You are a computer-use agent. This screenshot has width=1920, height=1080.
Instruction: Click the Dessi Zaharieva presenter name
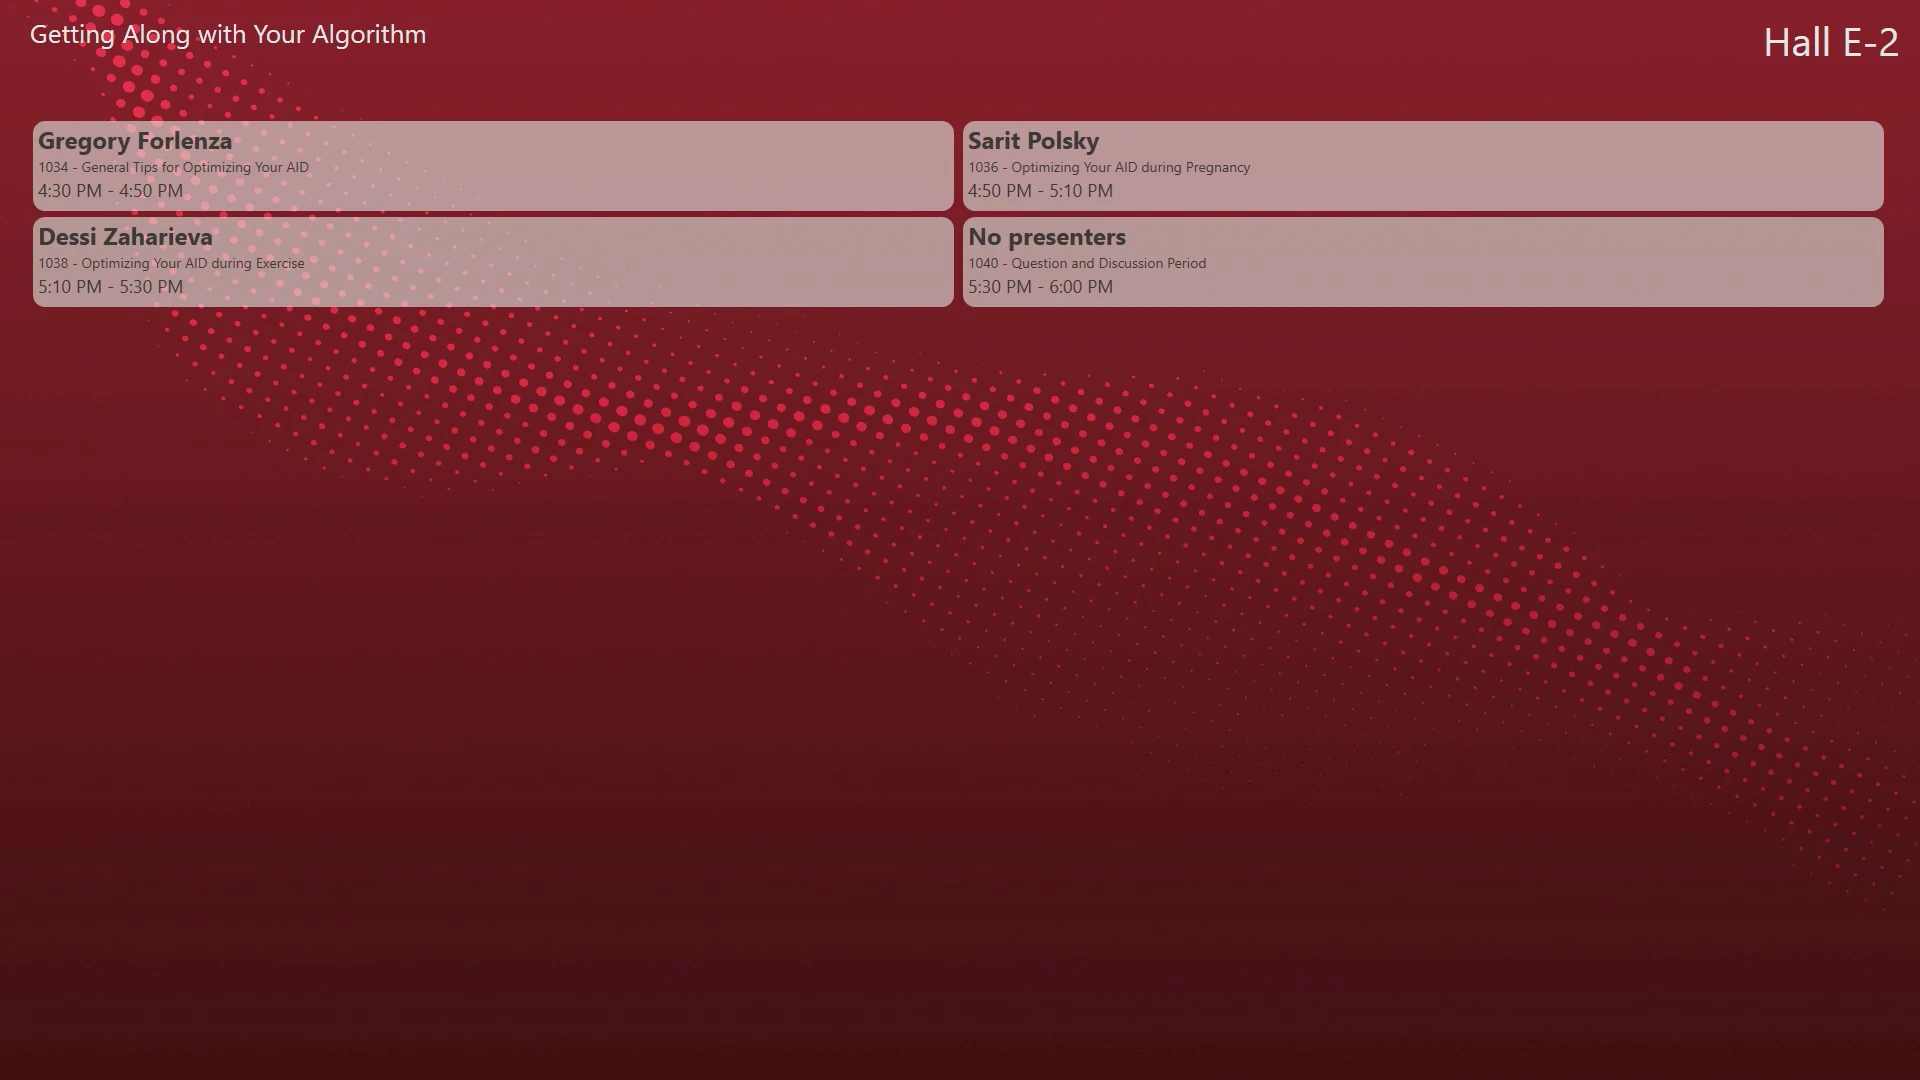click(x=125, y=237)
